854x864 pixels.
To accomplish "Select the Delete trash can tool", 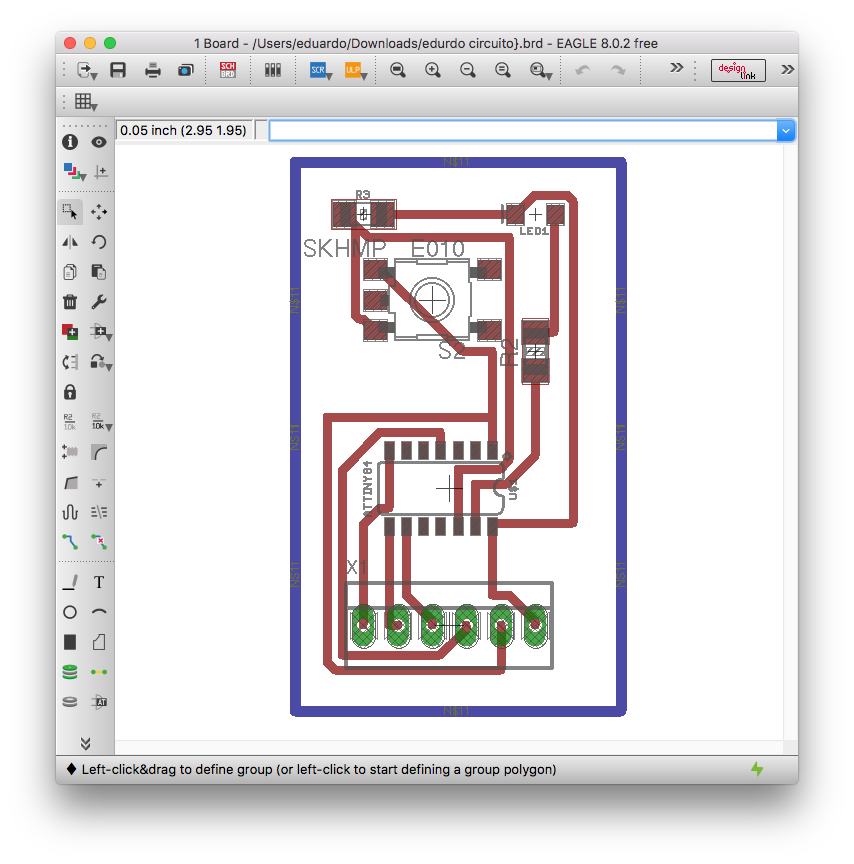I will [x=70, y=302].
